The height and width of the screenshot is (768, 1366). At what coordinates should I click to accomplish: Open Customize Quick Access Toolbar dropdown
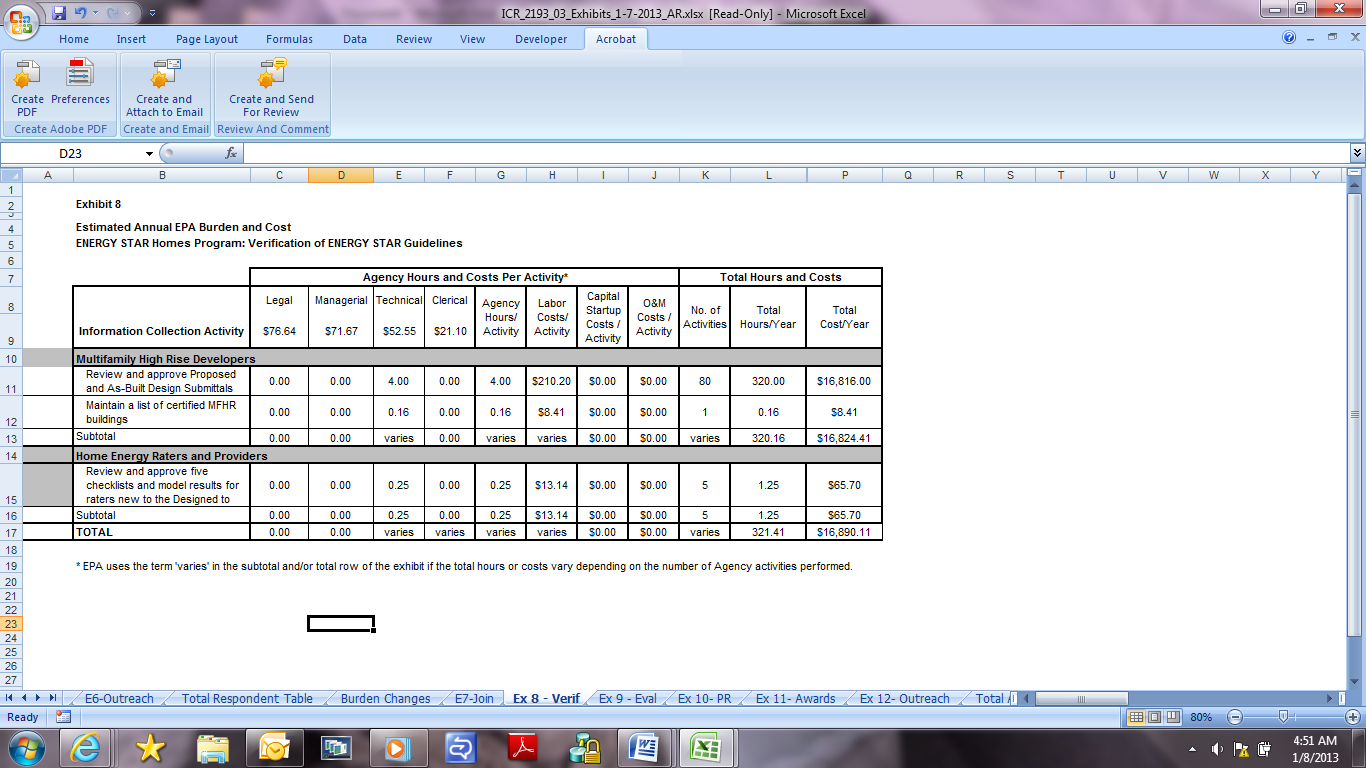152,14
